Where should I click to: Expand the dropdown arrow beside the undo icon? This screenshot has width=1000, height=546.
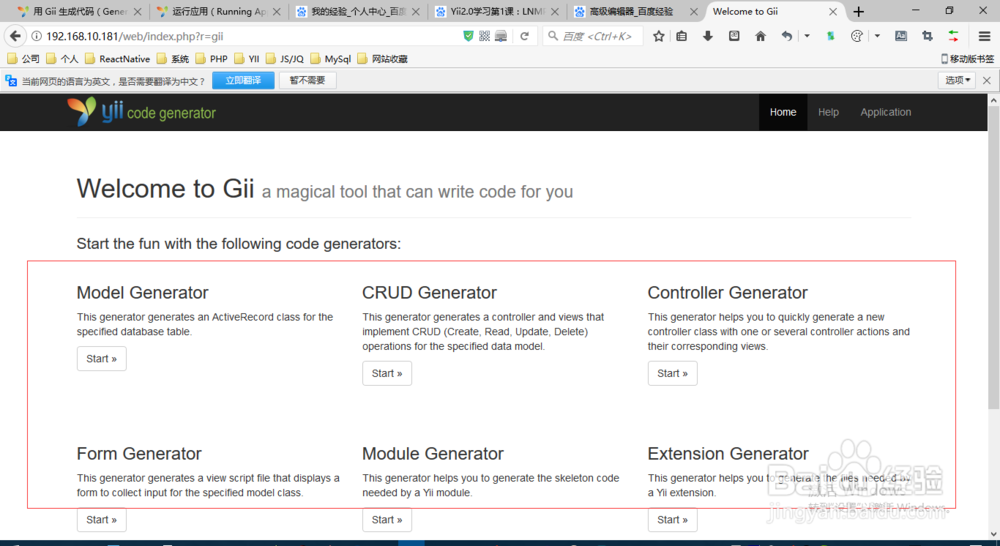(x=807, y=36)
